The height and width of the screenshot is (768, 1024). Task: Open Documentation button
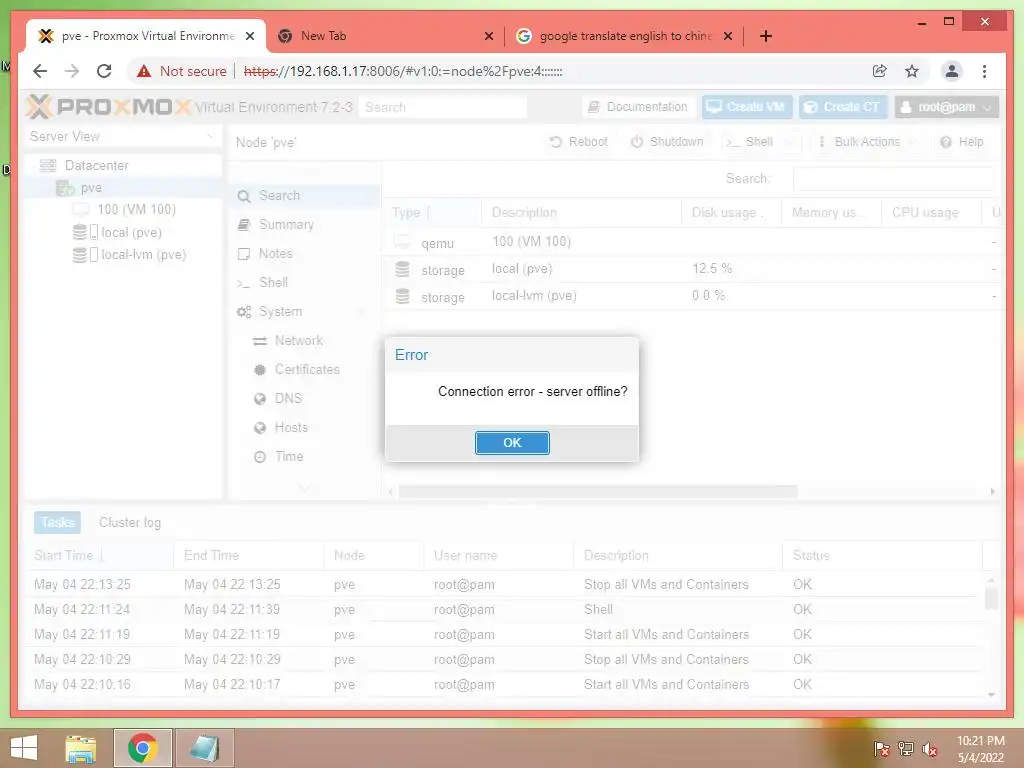[x=638, y=107]
